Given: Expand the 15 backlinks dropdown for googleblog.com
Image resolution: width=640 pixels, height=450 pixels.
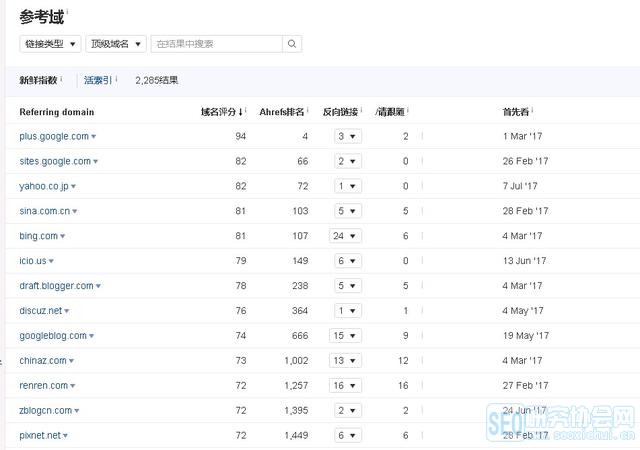Looking at the screenshot, I should (345, 336).
